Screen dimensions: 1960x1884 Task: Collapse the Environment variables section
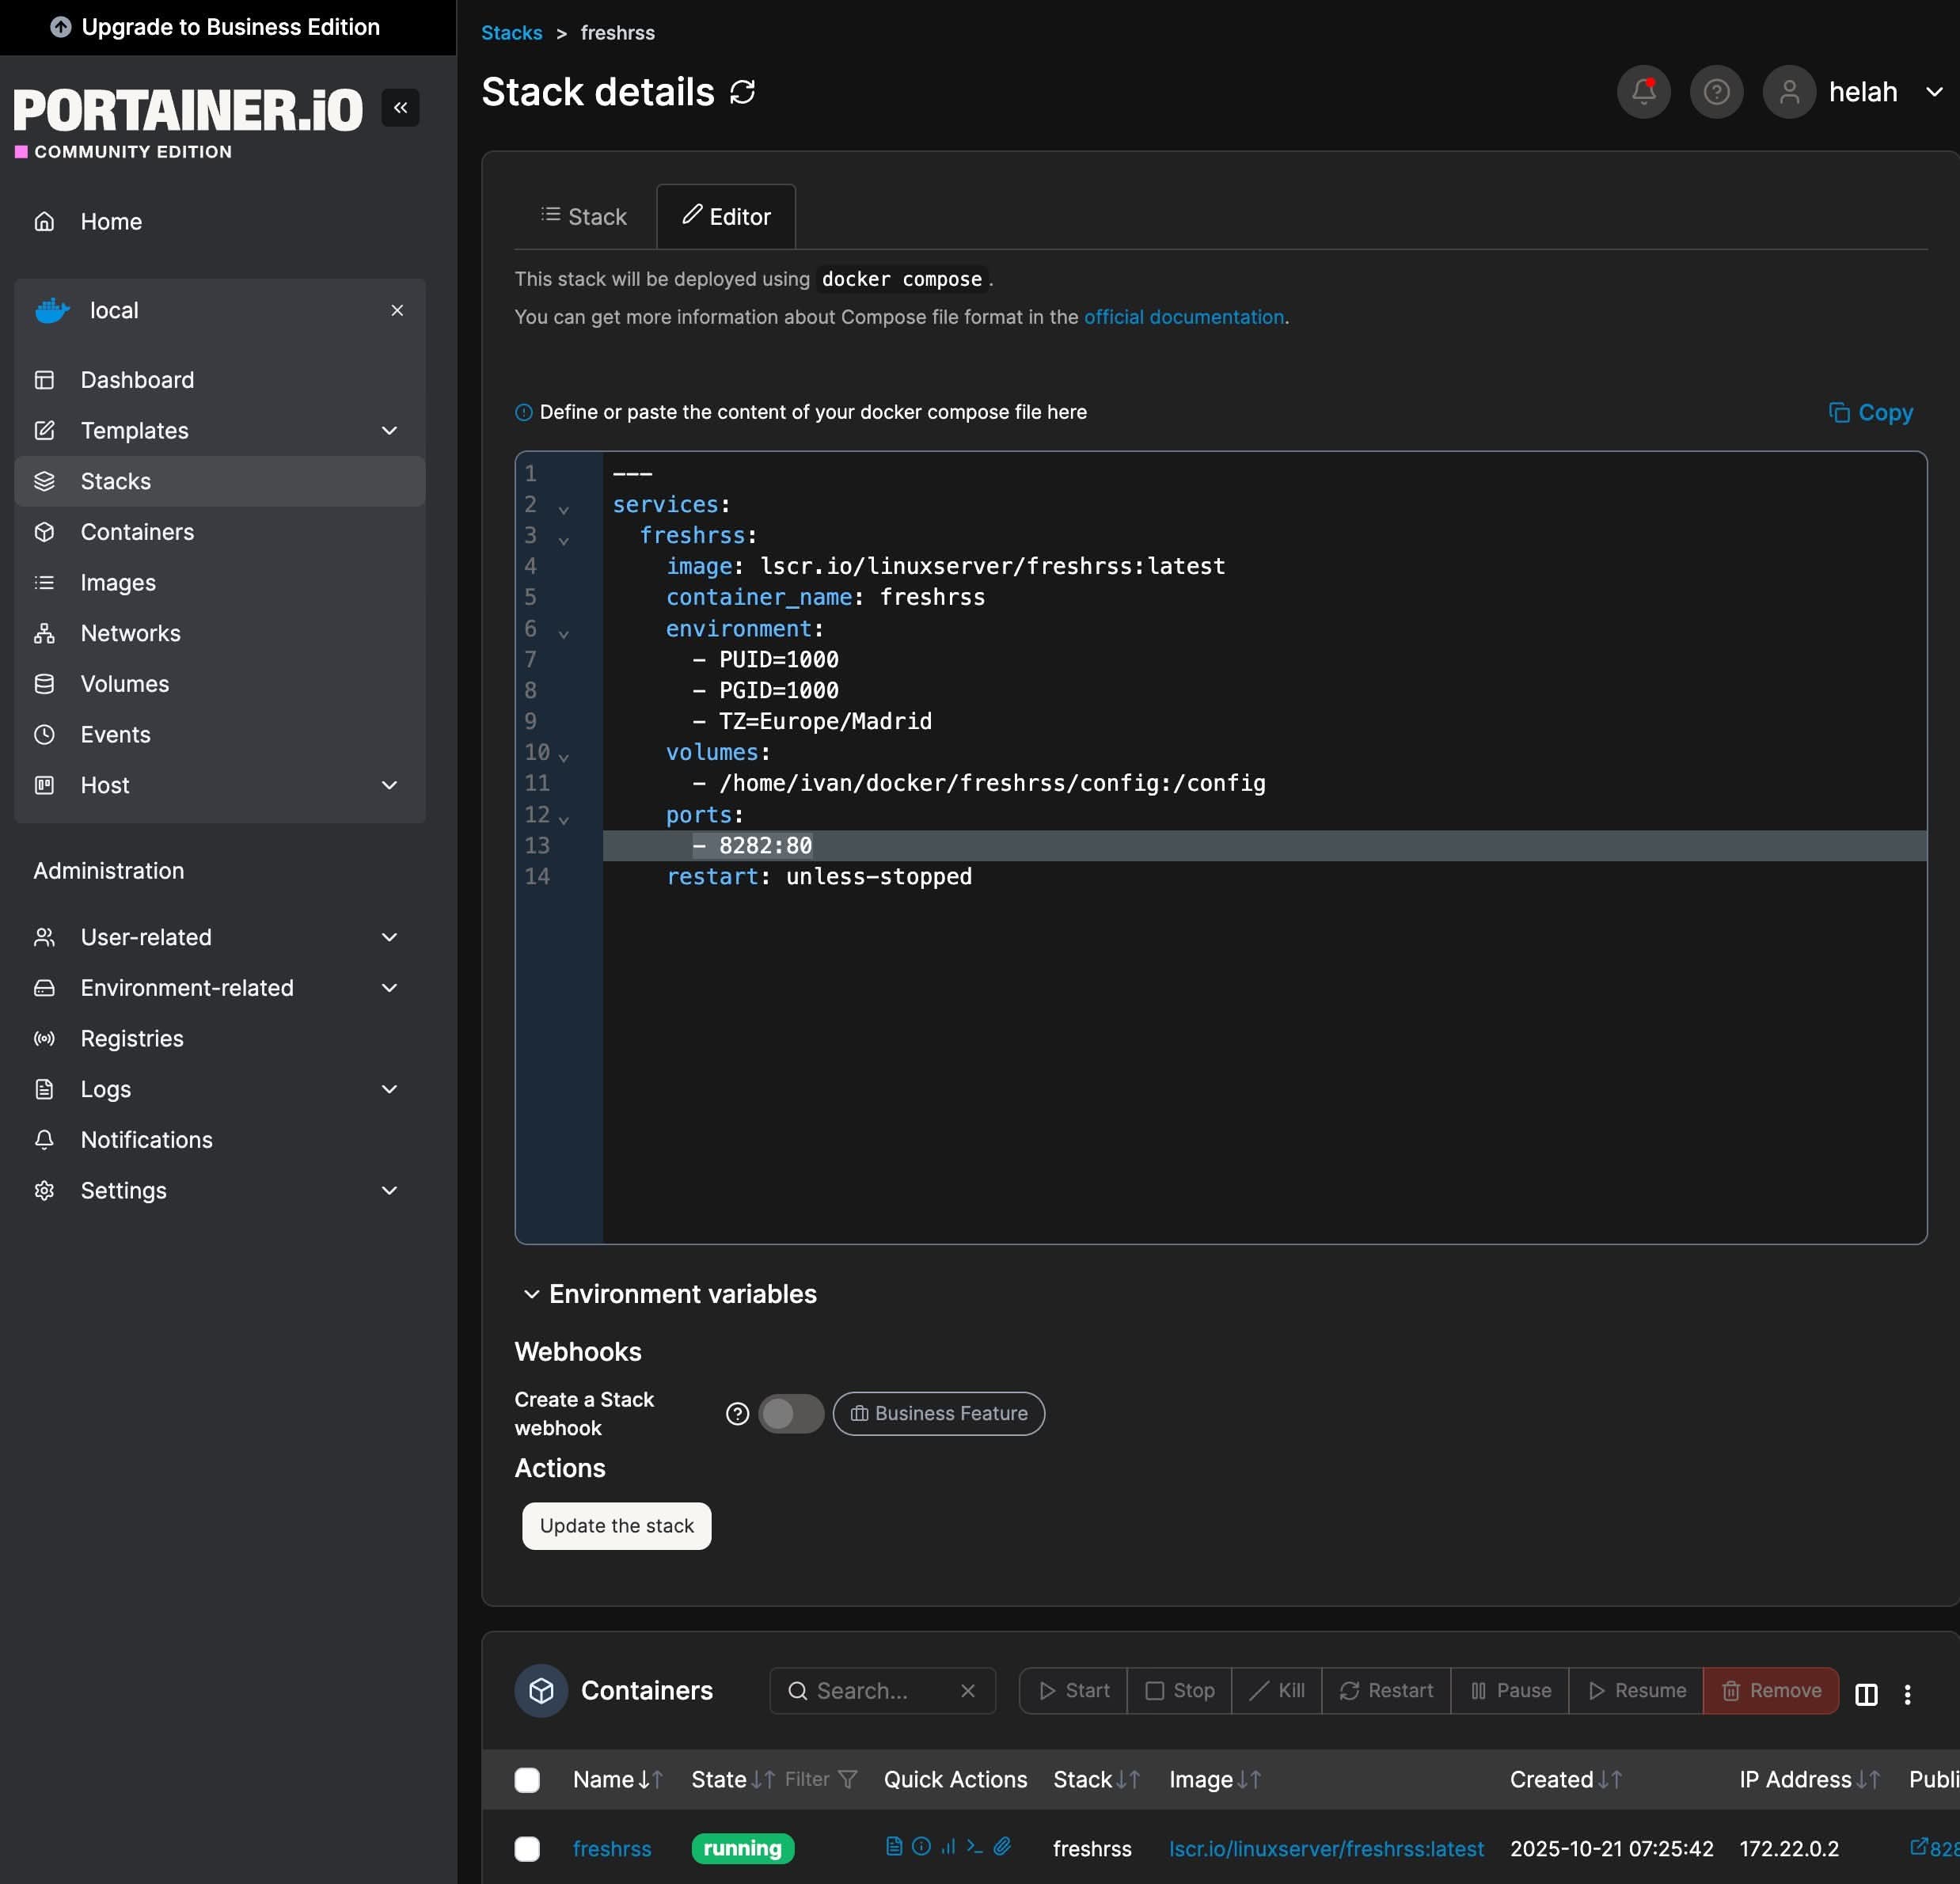click(531, 1294)
